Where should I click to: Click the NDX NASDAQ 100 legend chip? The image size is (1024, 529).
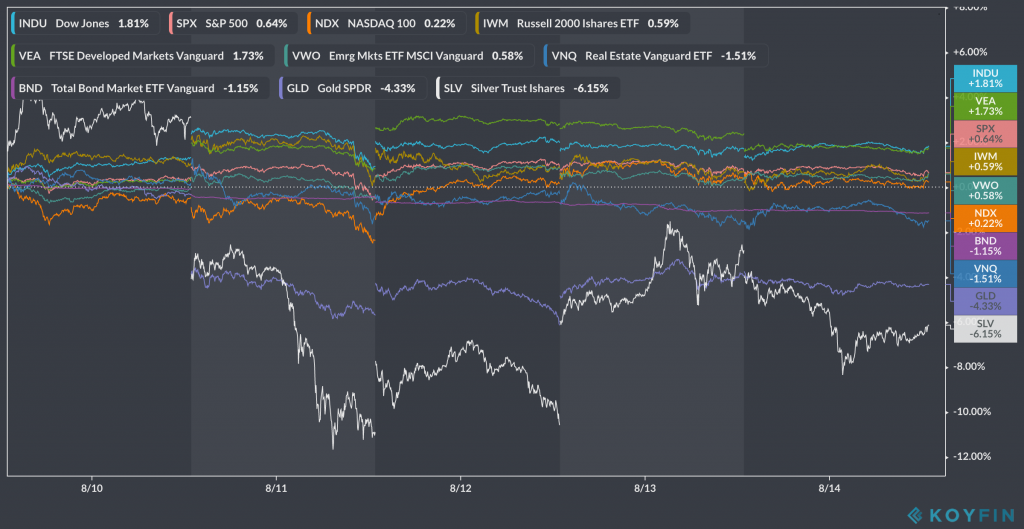[386, 22]
